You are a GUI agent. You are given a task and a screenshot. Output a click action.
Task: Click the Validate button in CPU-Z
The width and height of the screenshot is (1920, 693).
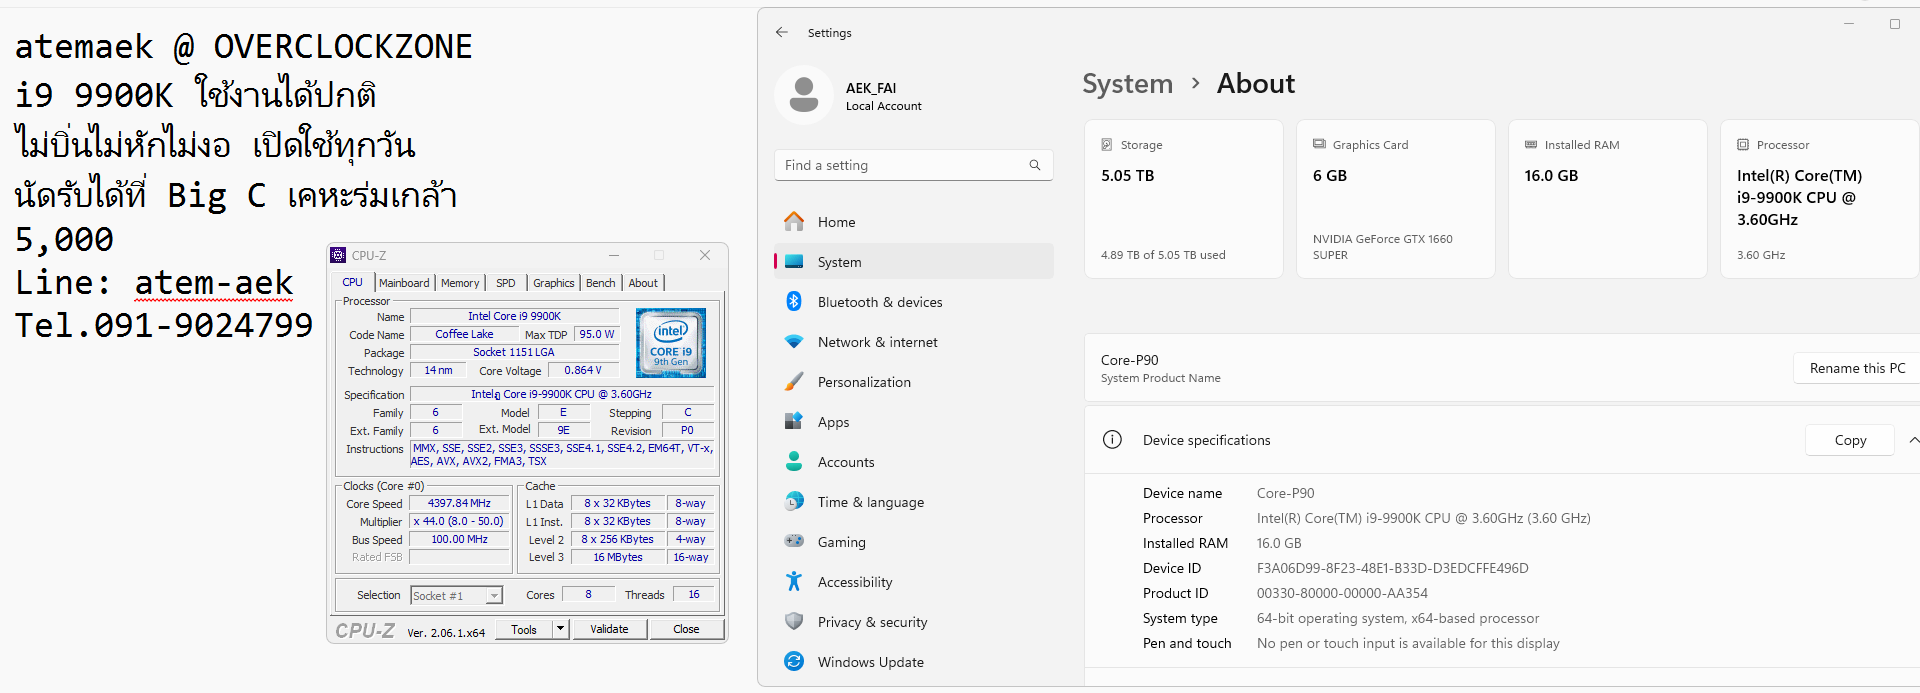[610, 629]
